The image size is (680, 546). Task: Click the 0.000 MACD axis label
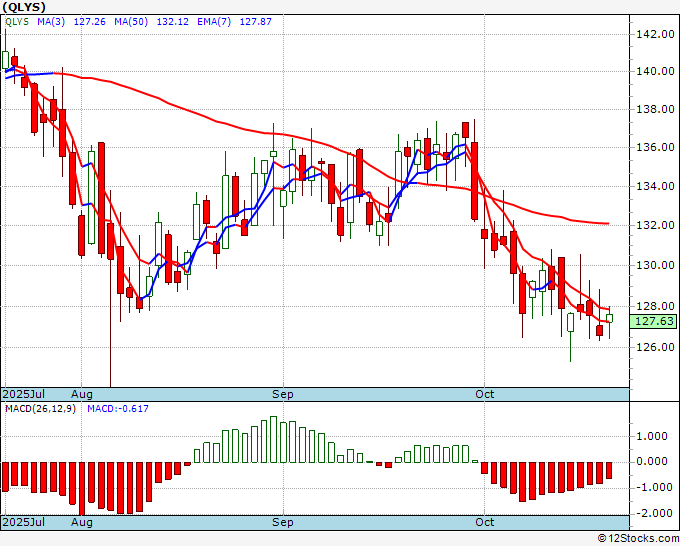tap(653, 461)
